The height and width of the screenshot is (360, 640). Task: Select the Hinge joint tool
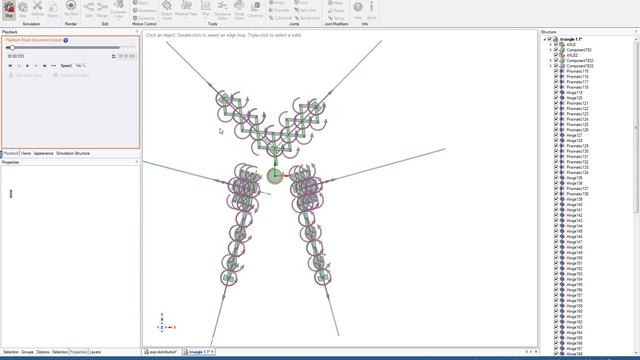pos(277,2)
